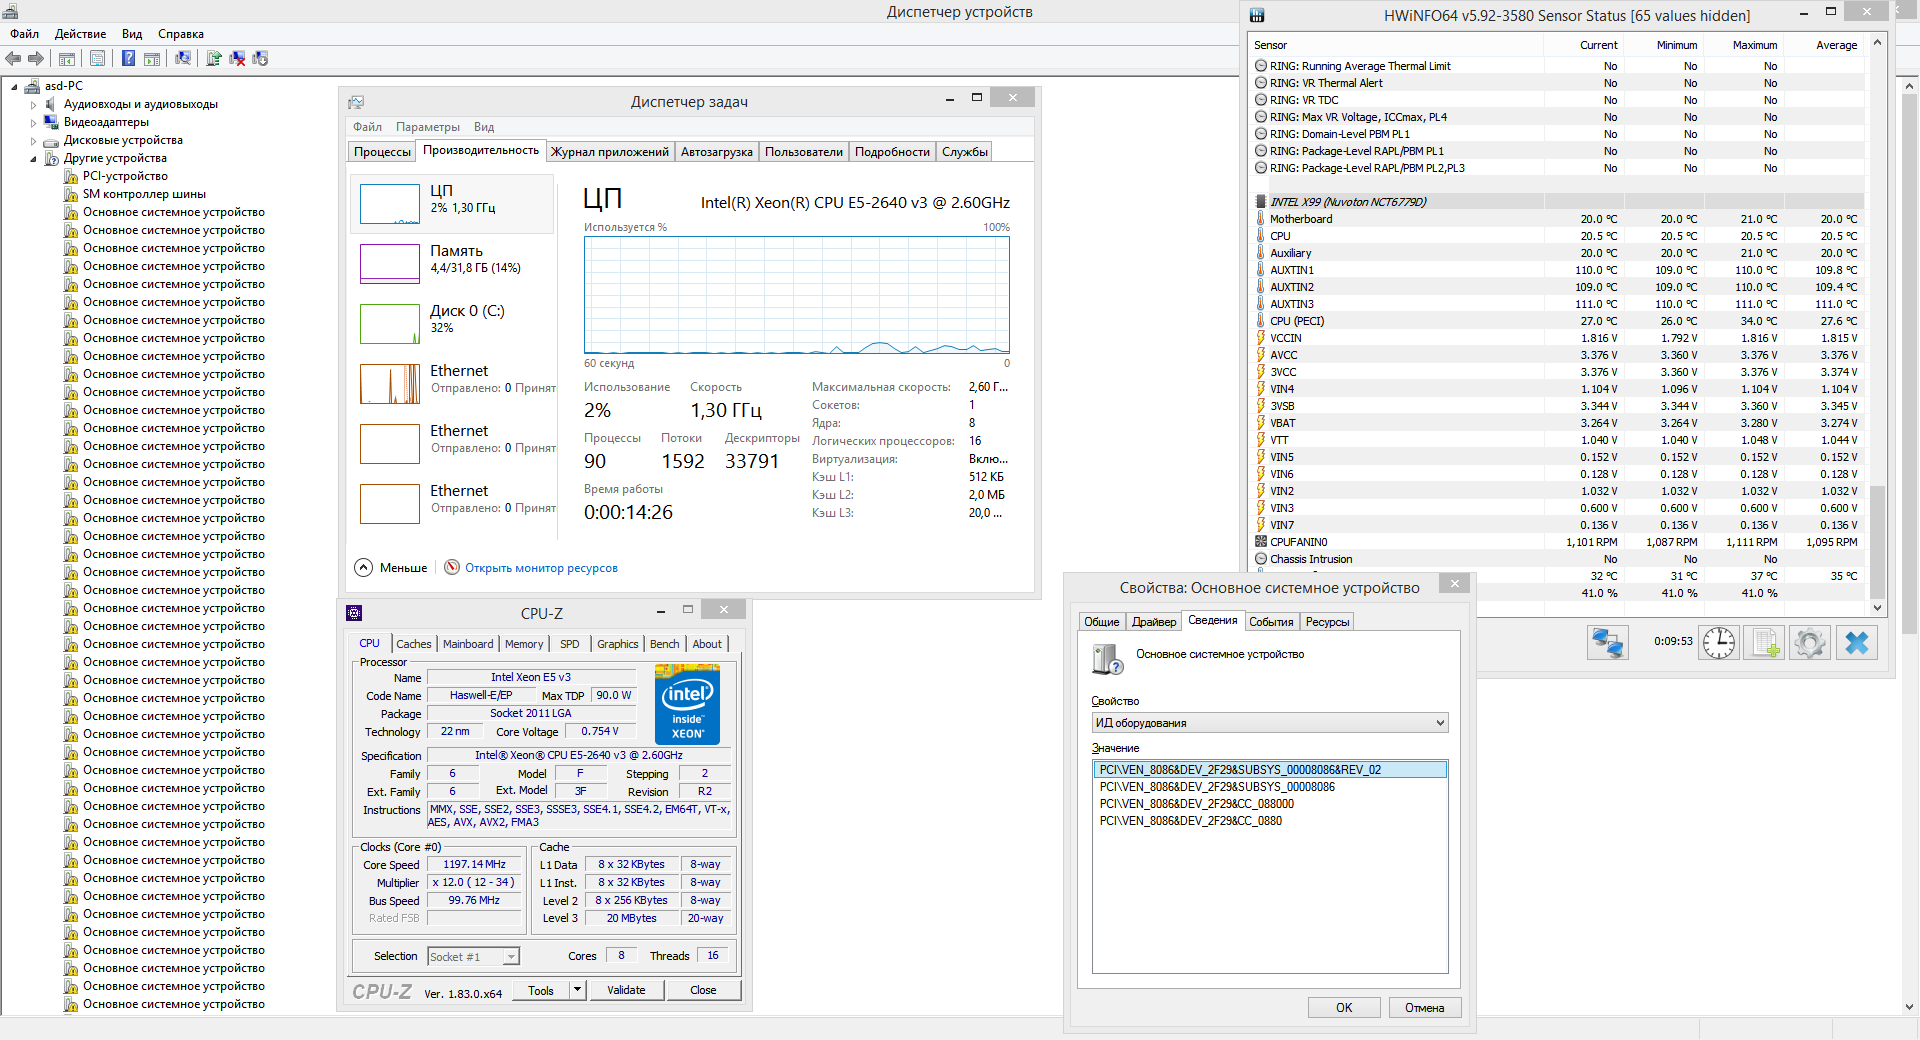Open the Драйвер tab in device properties
Viewport: 1920px width, 1040px height.
pos(1154,622)
